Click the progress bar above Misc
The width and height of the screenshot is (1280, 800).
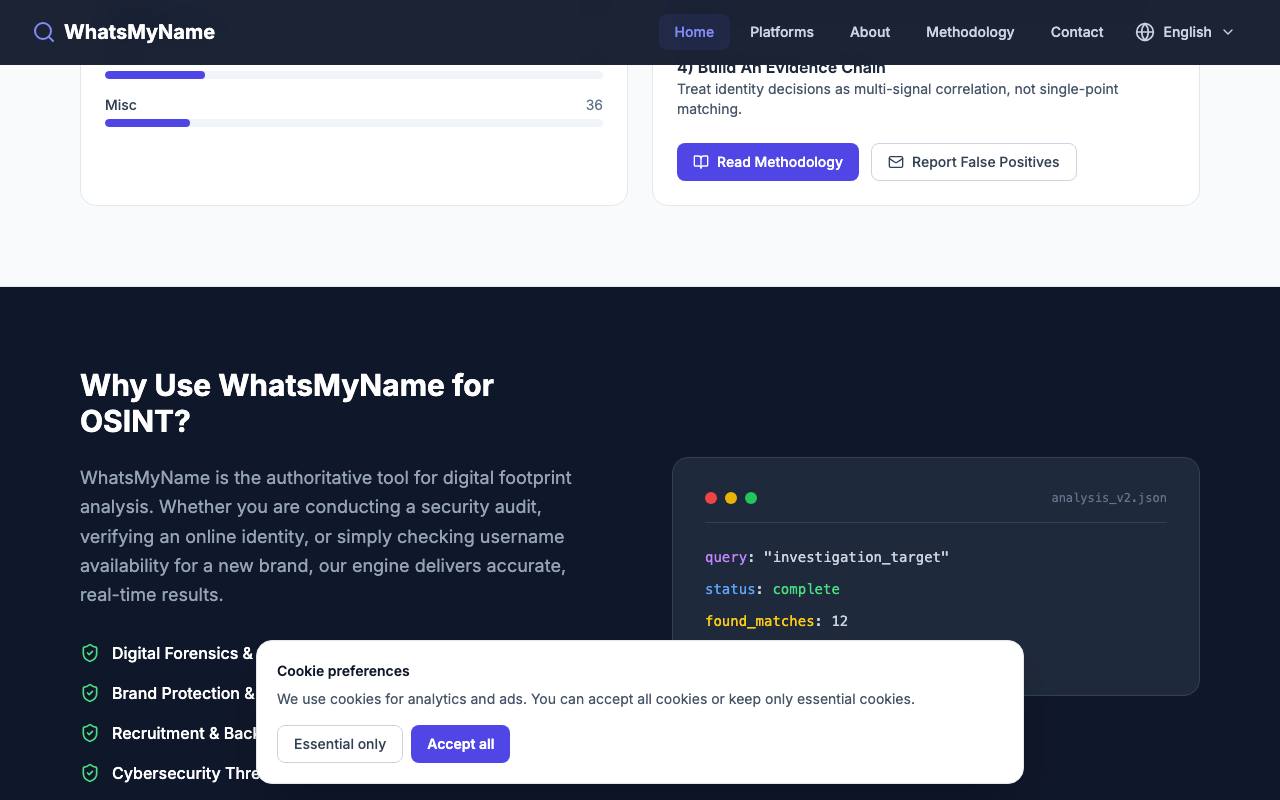tap(354, 75)
